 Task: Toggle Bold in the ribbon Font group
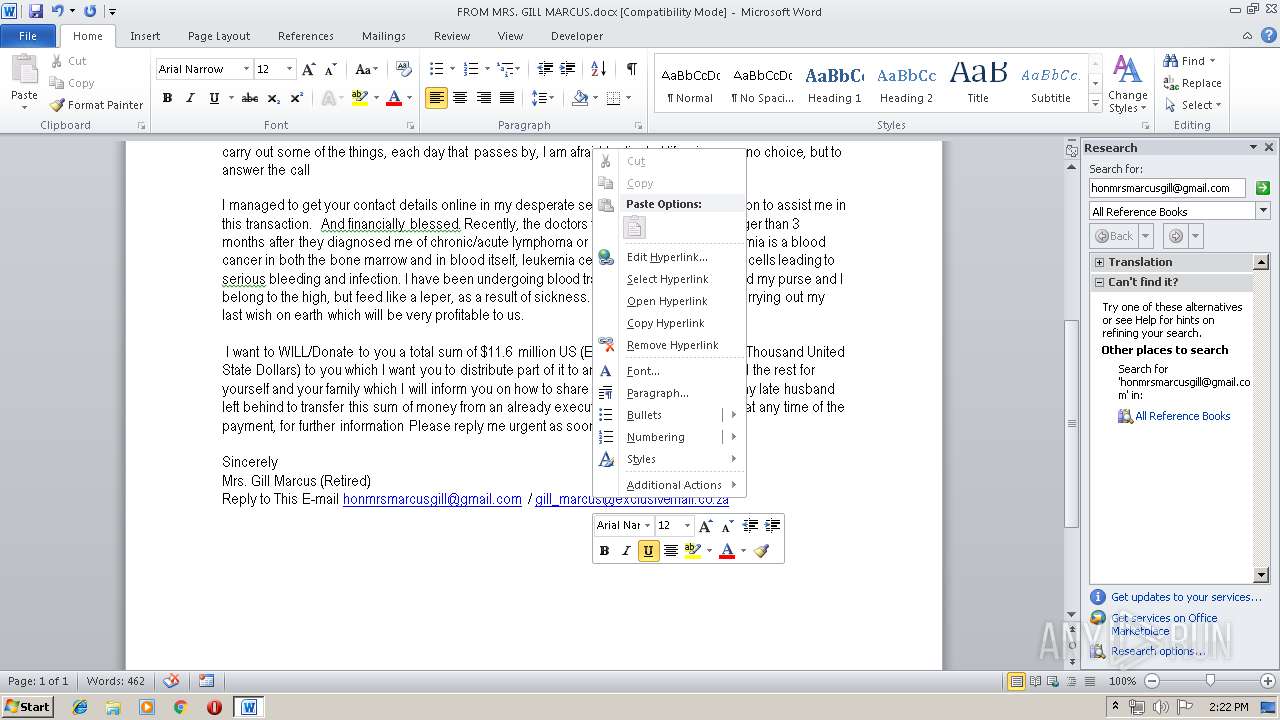(167, 98)
